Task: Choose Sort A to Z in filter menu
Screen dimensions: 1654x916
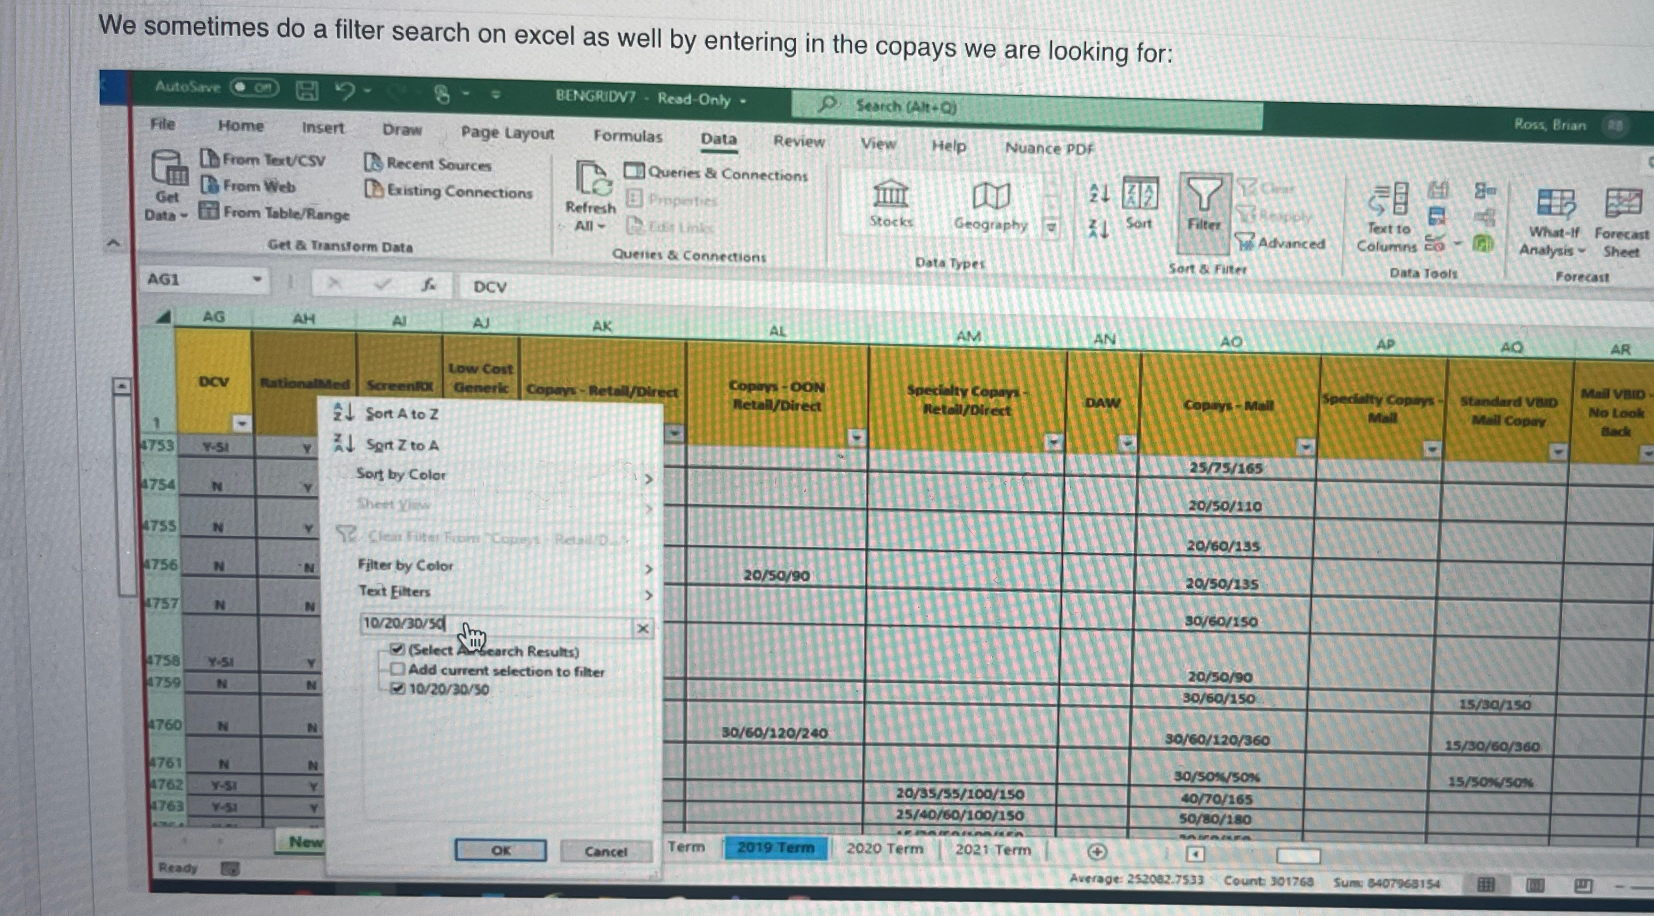Action: (x=401, y=413)
